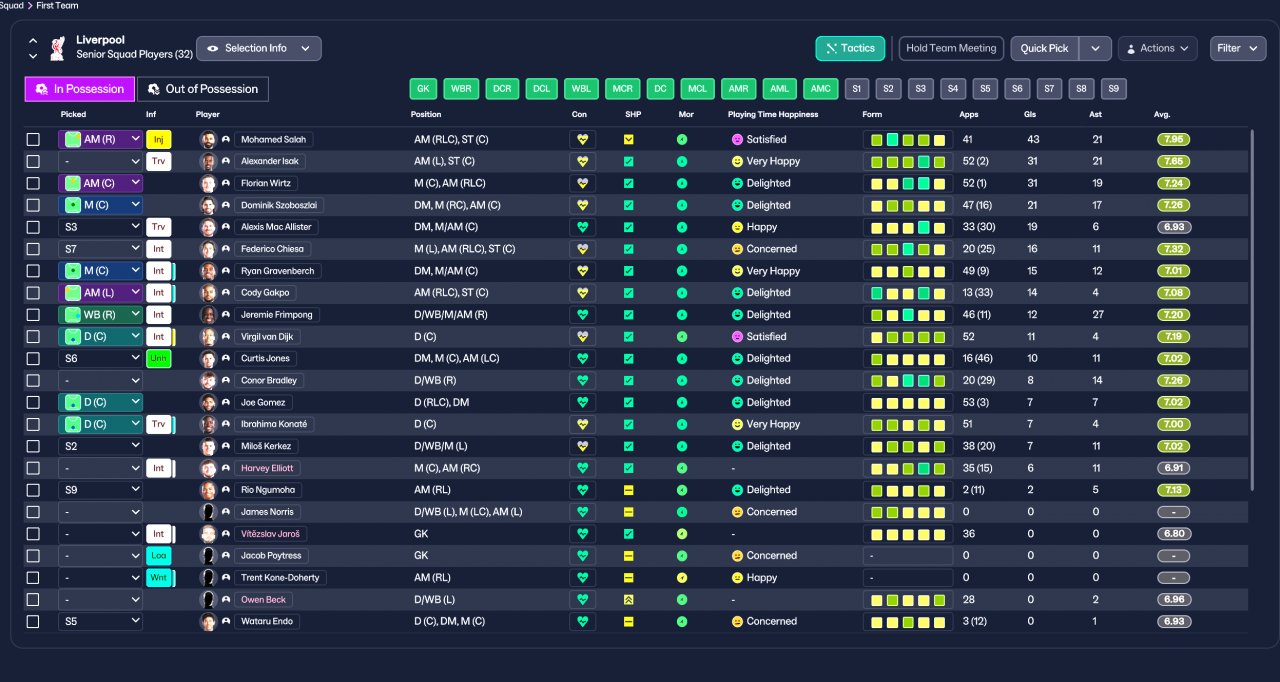This screenshot has height=682, width=1280.
Task: Sort by the Gls column header
Action: point(1032,115)
